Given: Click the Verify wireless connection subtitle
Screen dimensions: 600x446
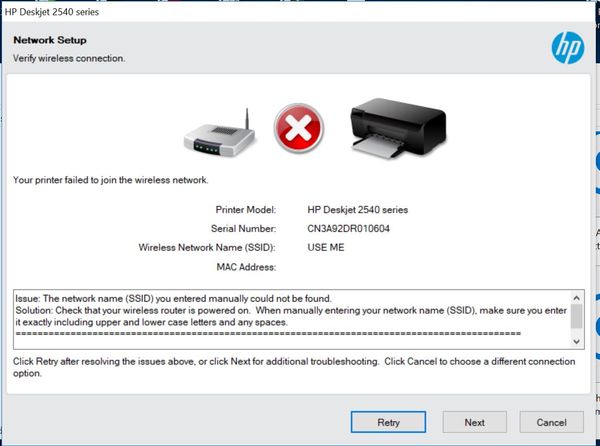Looking at the screenshot, I should tap(69, 58).
